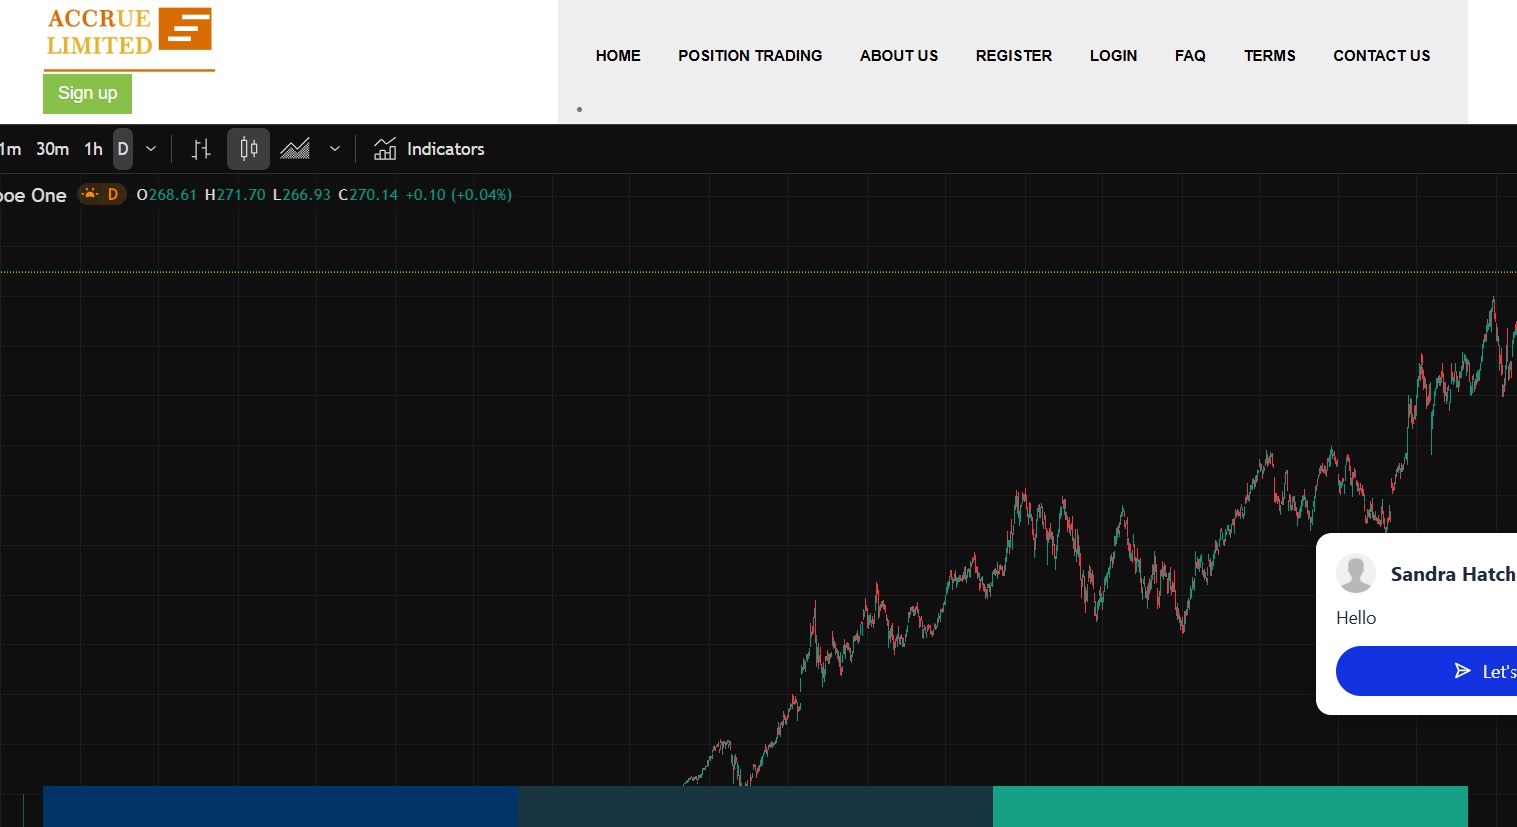
Task: Click the paper plane icon in the chat button
Action: [x=1462, y=671]
